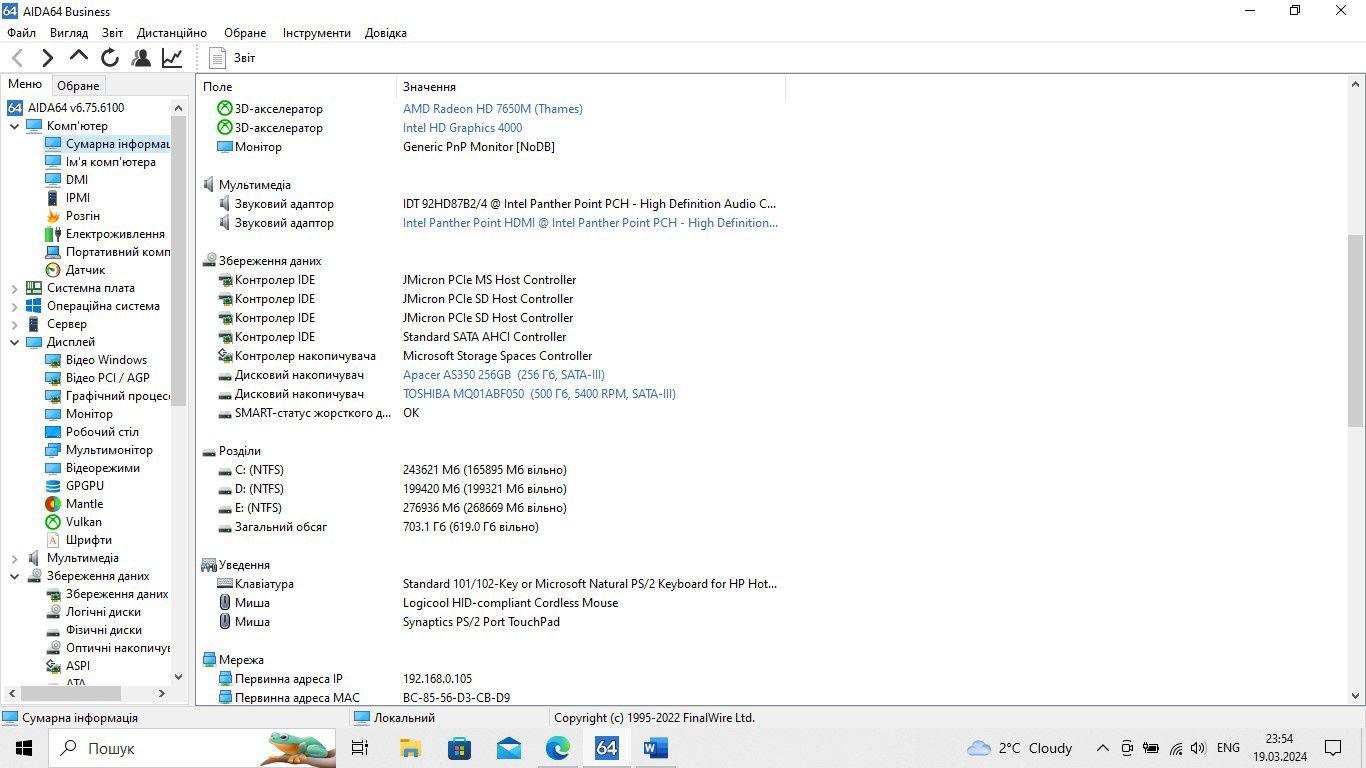Click the Поле column header
Viewport: 1366px width, 768px height.
click(297, 87)
